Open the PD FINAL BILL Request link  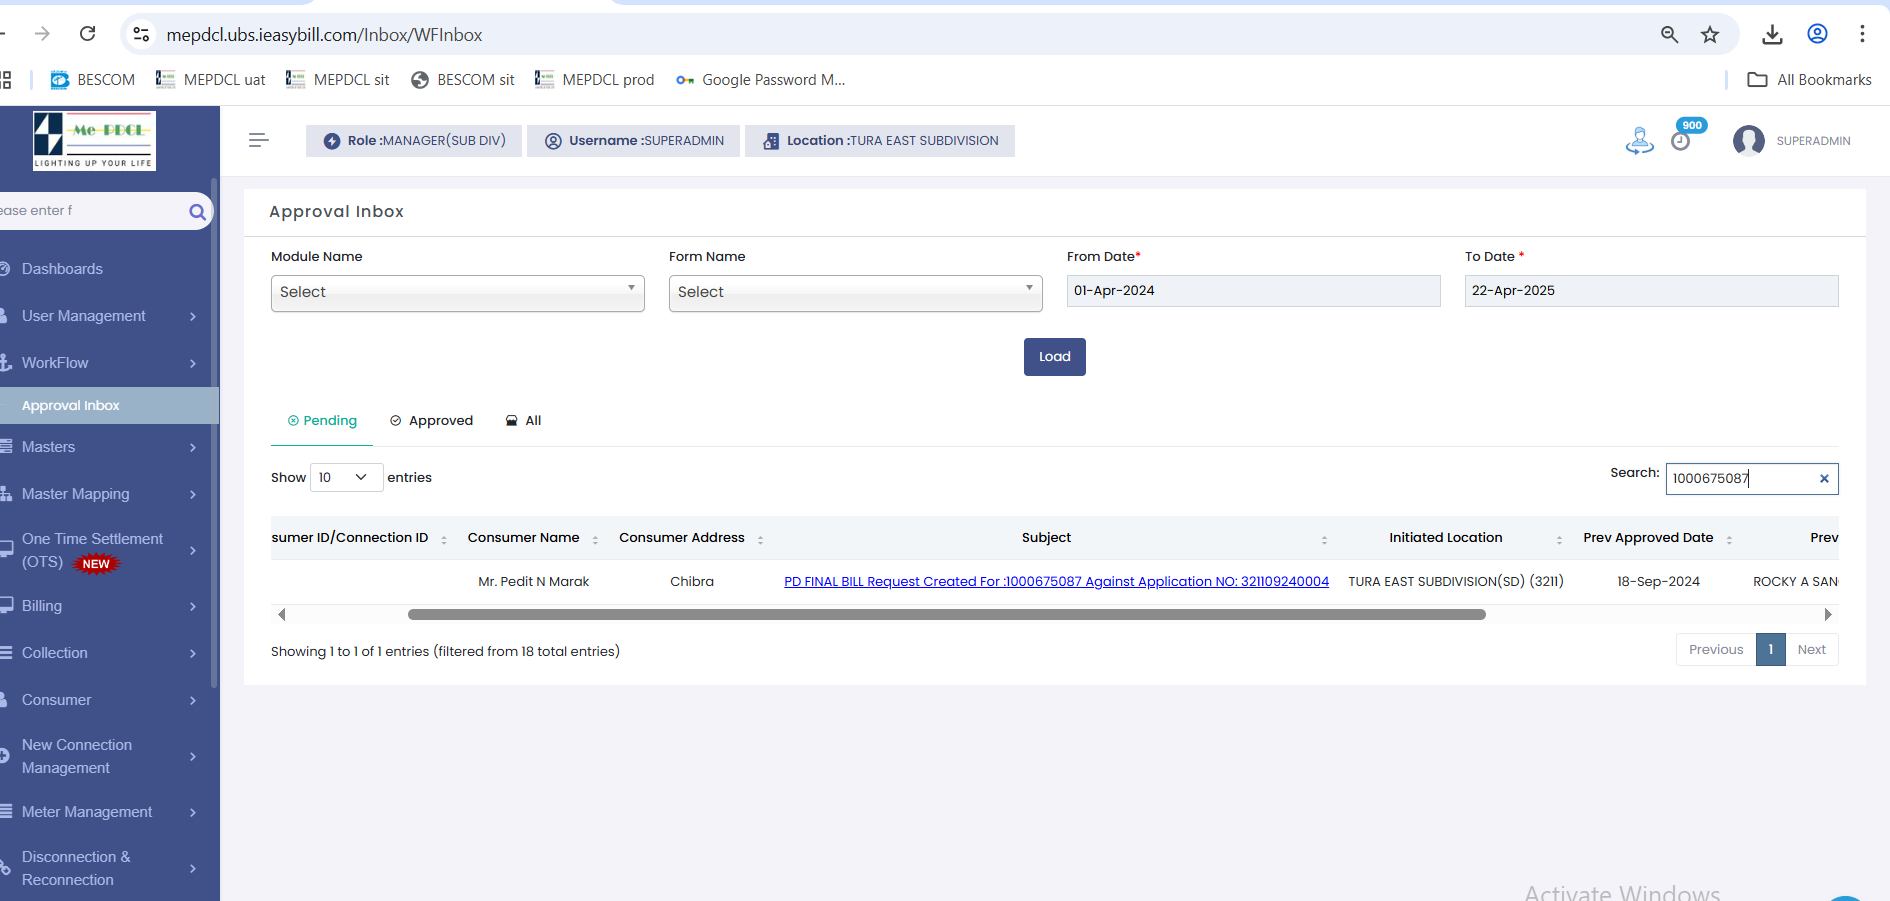click(1056, 582)
